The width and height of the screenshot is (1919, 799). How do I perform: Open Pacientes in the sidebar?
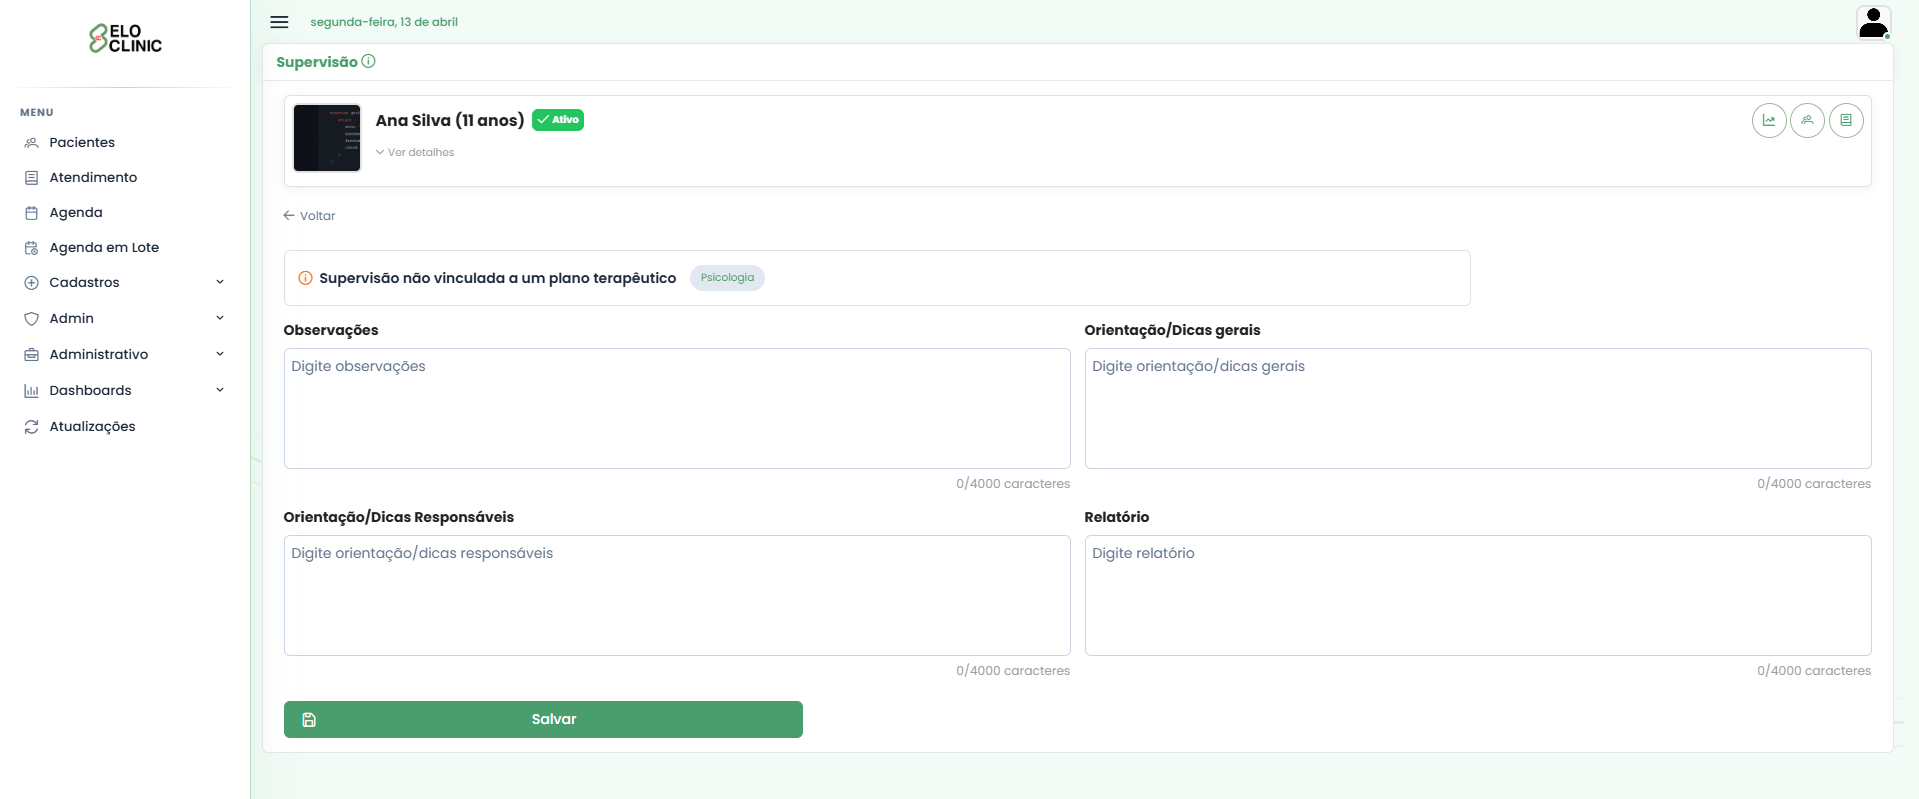(x=82, y=143)
